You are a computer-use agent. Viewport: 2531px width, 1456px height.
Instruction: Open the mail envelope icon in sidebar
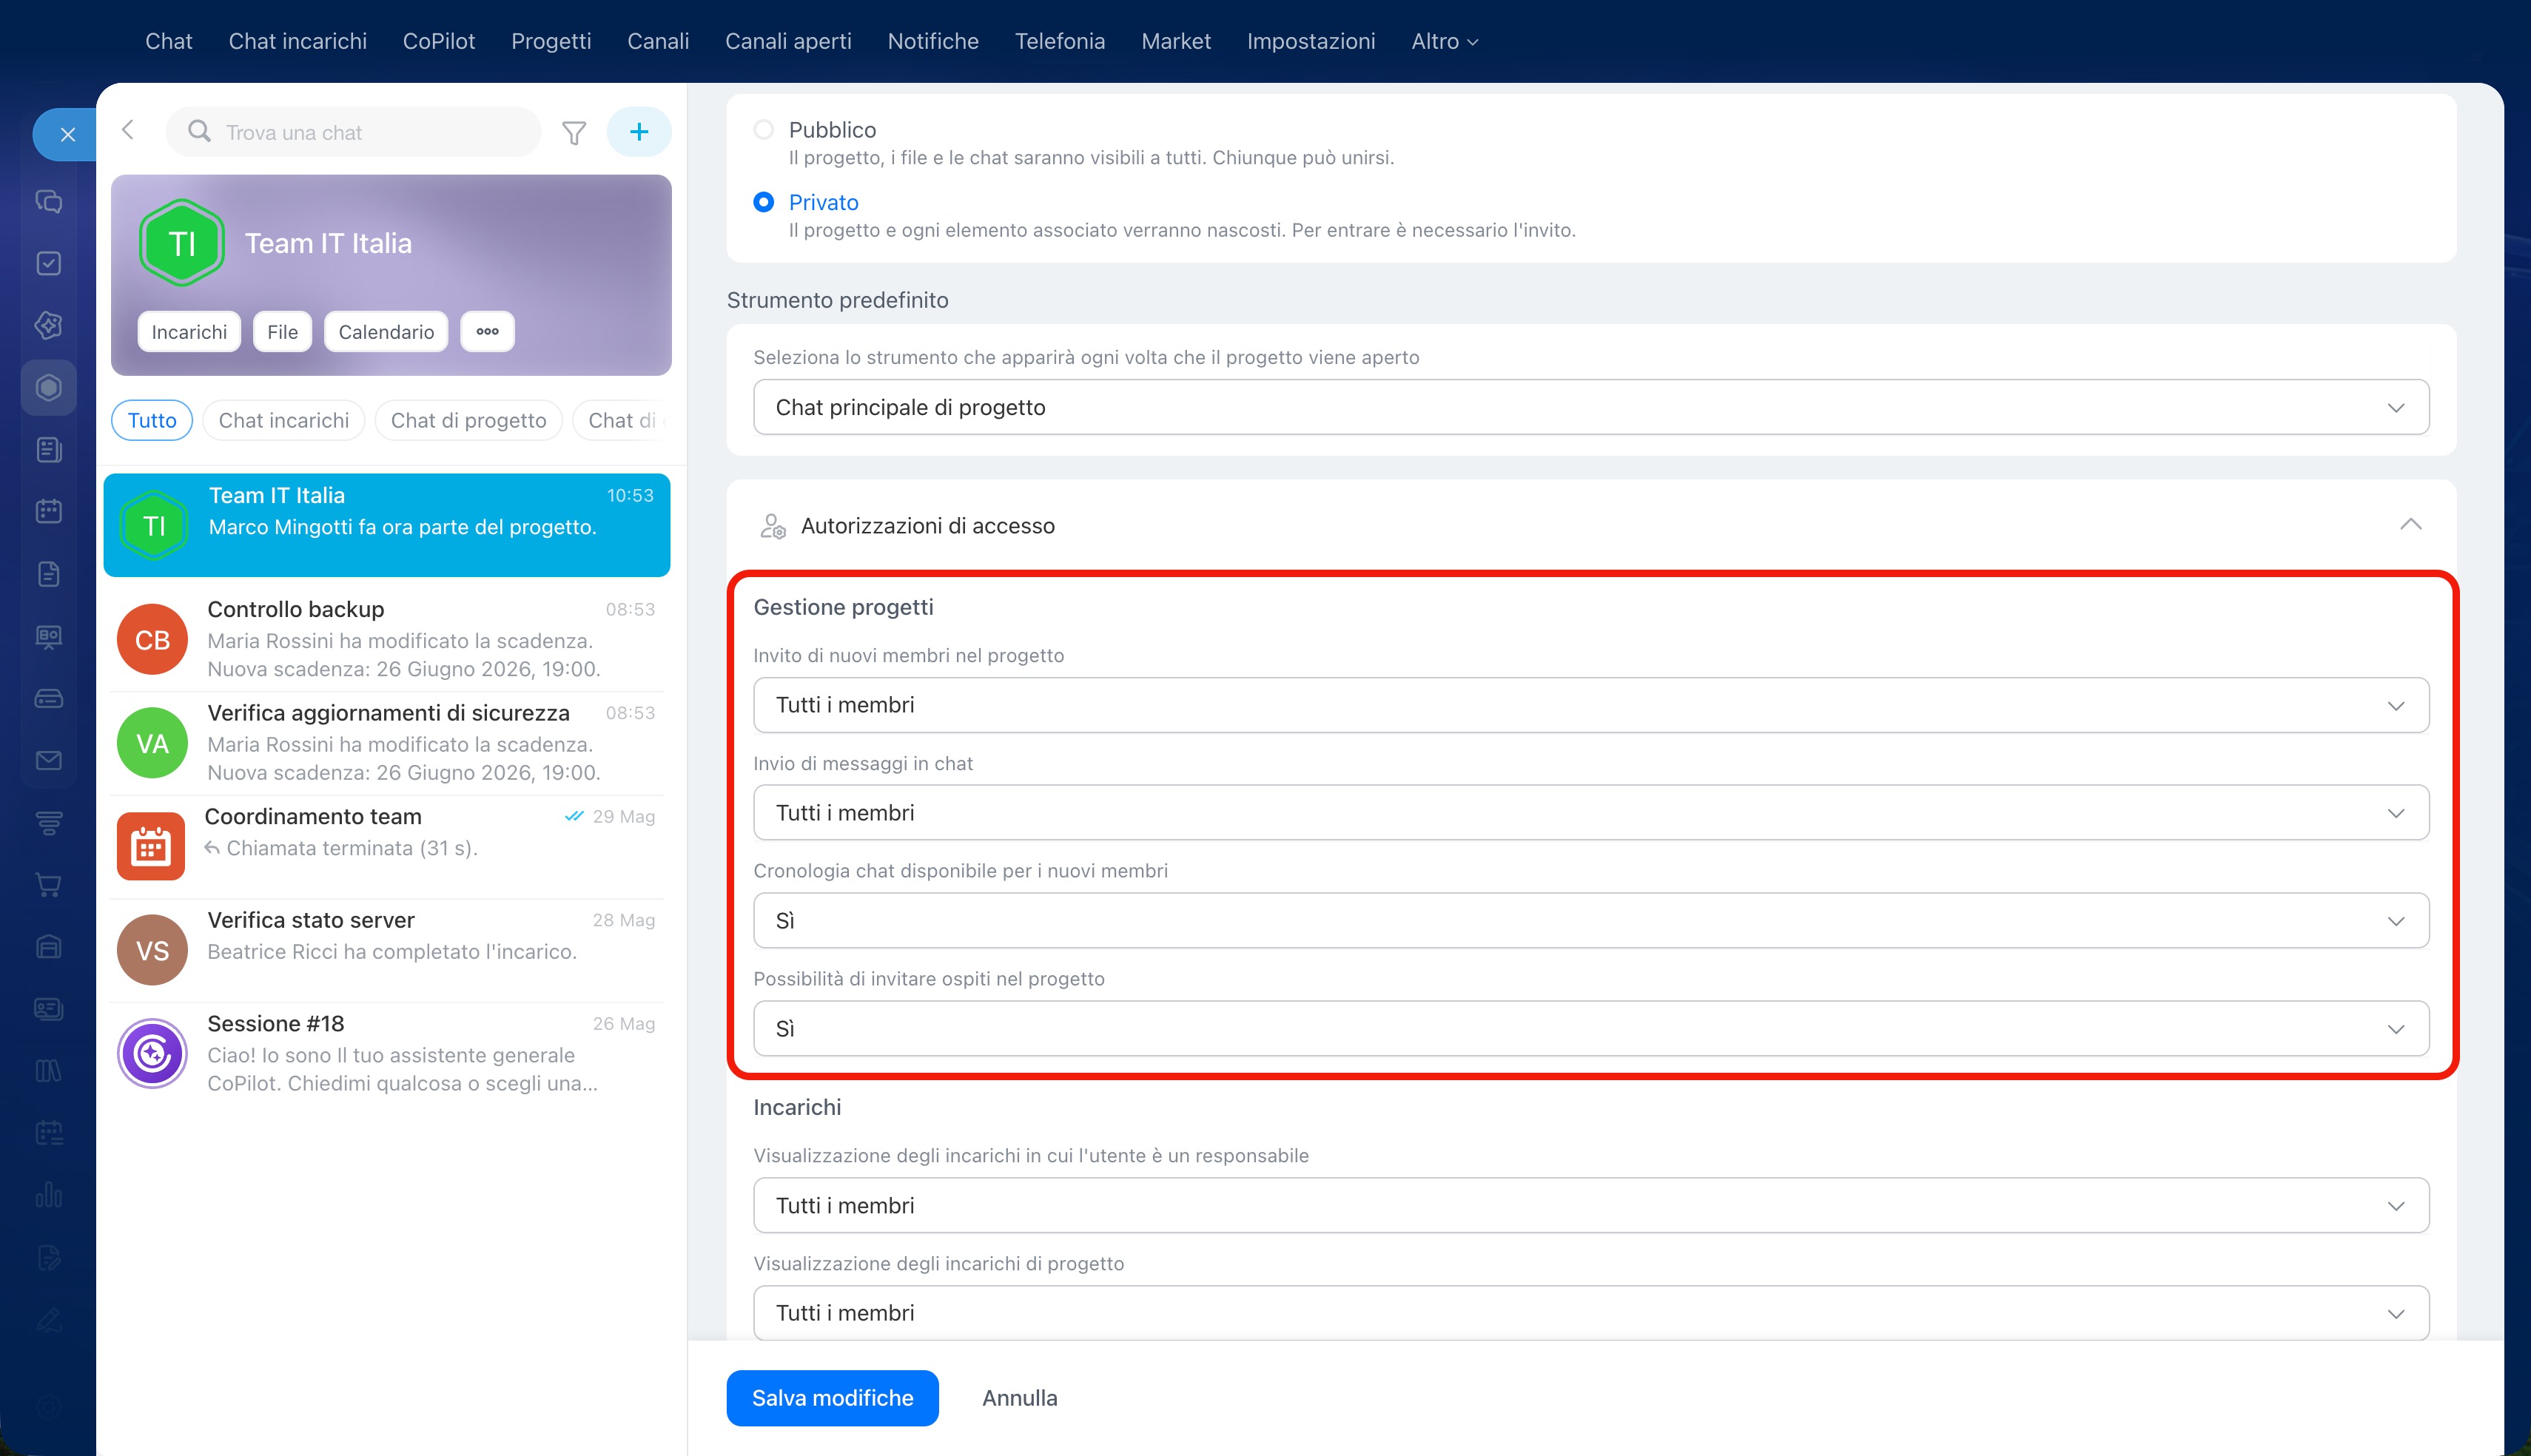click(49, 760)
